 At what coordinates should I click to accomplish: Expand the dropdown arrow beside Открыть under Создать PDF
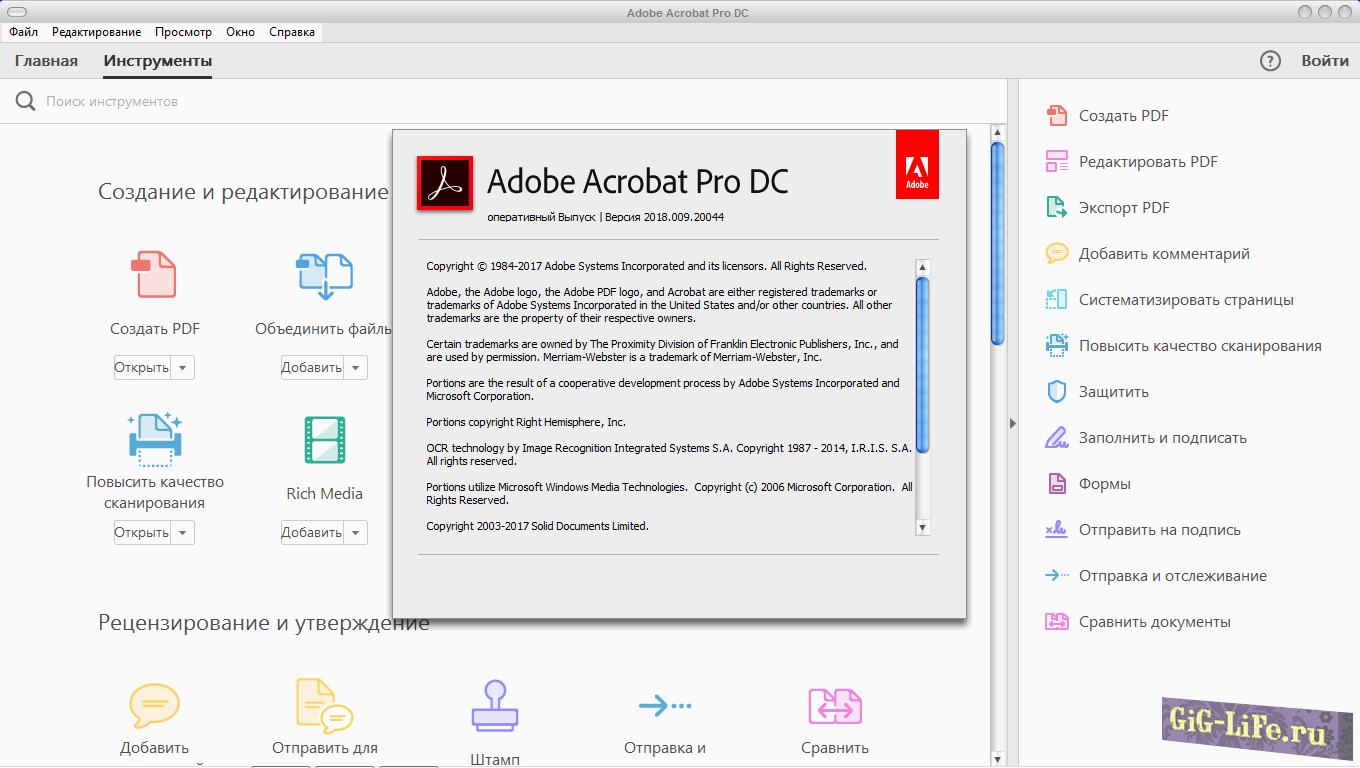click(182, 368)
